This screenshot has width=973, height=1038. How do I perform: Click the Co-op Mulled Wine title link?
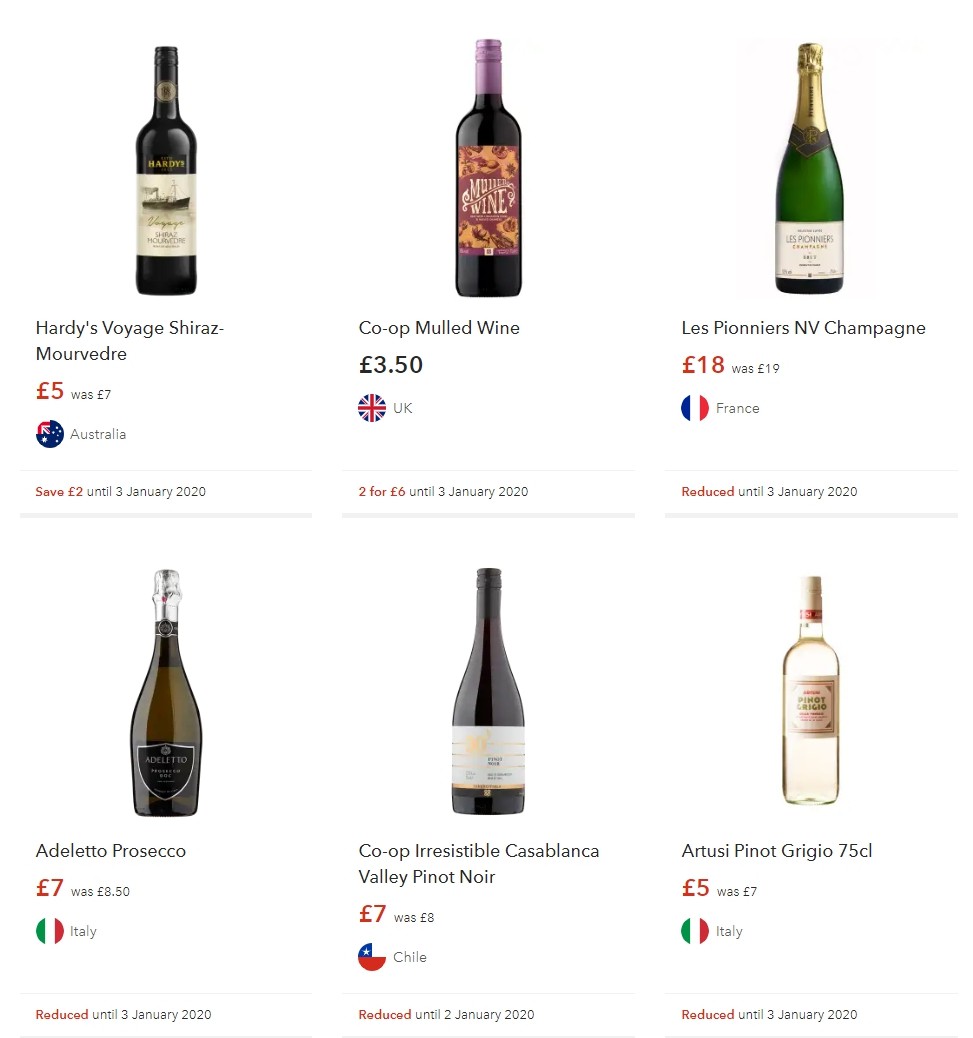[x=439, y=328]
